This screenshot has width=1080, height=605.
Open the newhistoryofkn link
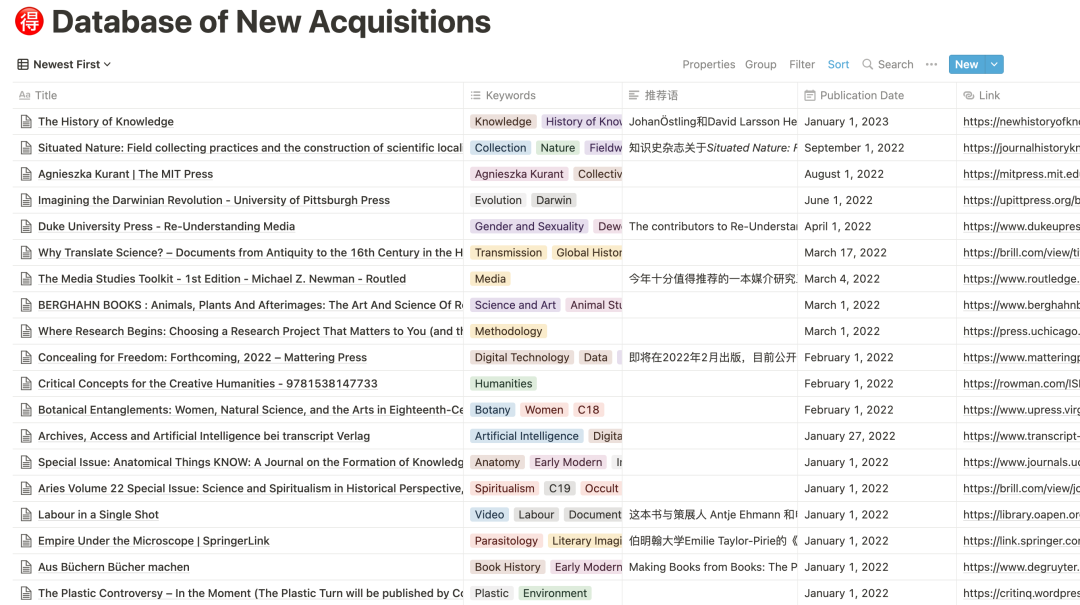click(1021, 121)
